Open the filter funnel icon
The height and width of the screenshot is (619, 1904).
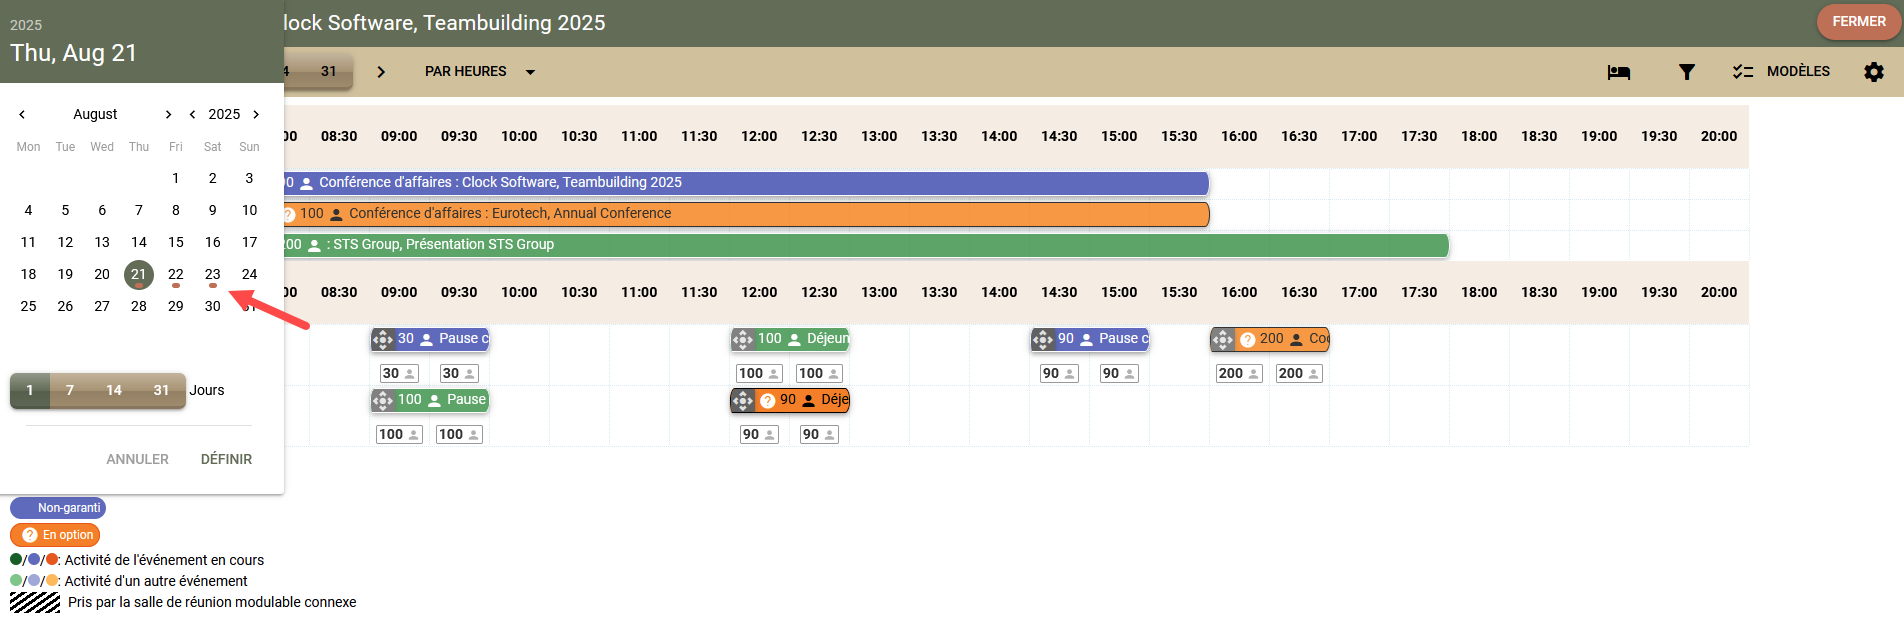pyautogui.click(x=1687, y=72)
